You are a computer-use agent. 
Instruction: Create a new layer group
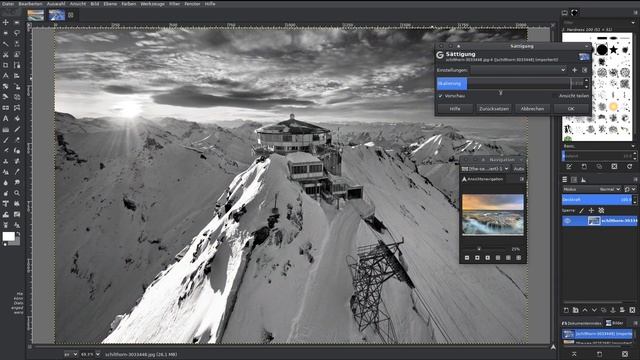[576, 310]
